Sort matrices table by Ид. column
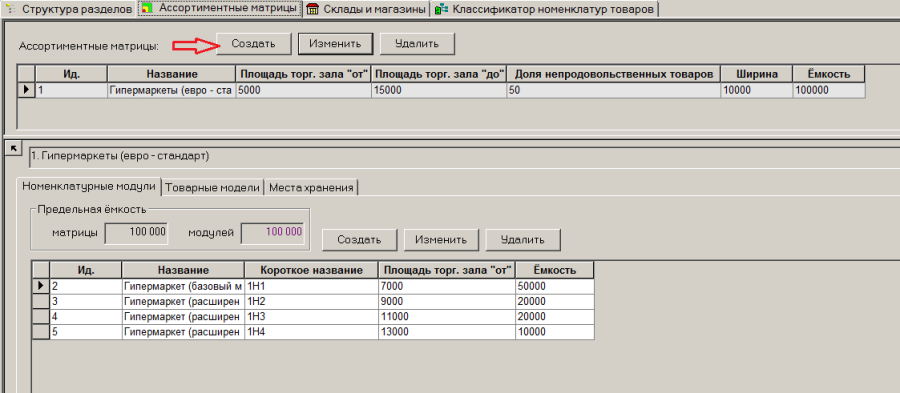This screenshot has width=900, height=393. click(71, 74)
